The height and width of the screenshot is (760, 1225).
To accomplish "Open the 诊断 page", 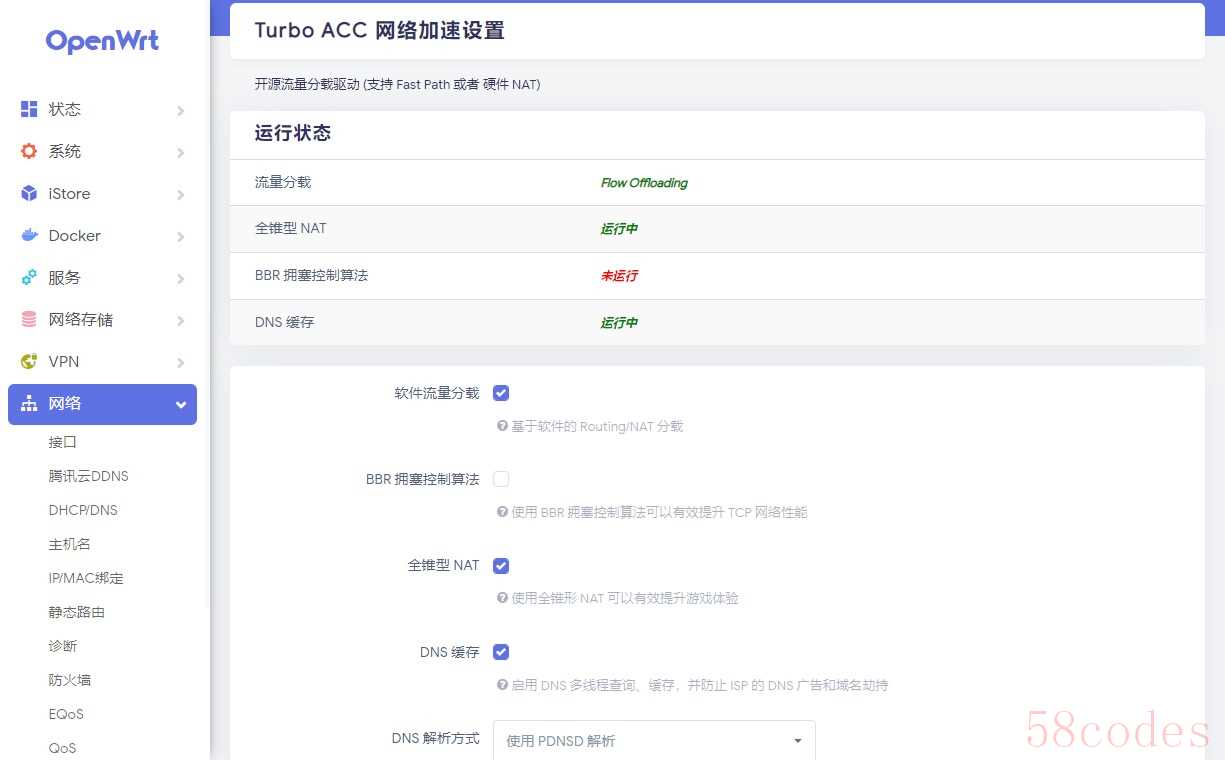I will [62, 646].
